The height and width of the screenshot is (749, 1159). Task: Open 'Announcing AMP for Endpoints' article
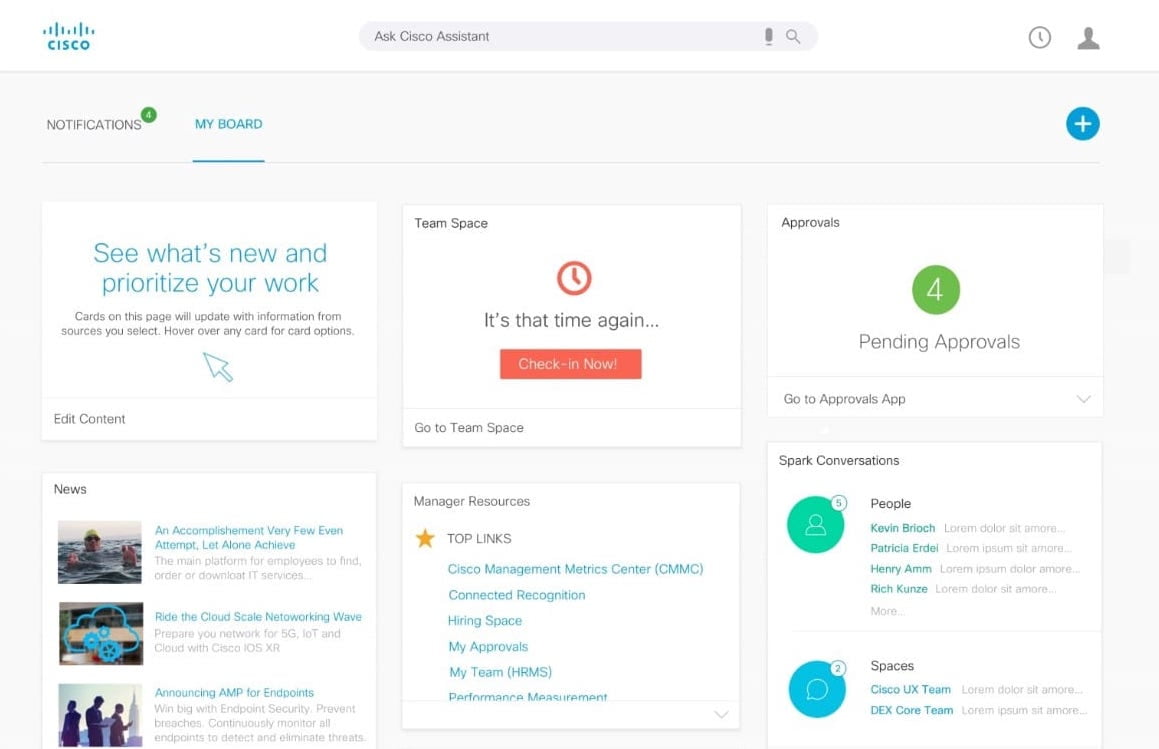pyautogui.click(x=234, y=692)
